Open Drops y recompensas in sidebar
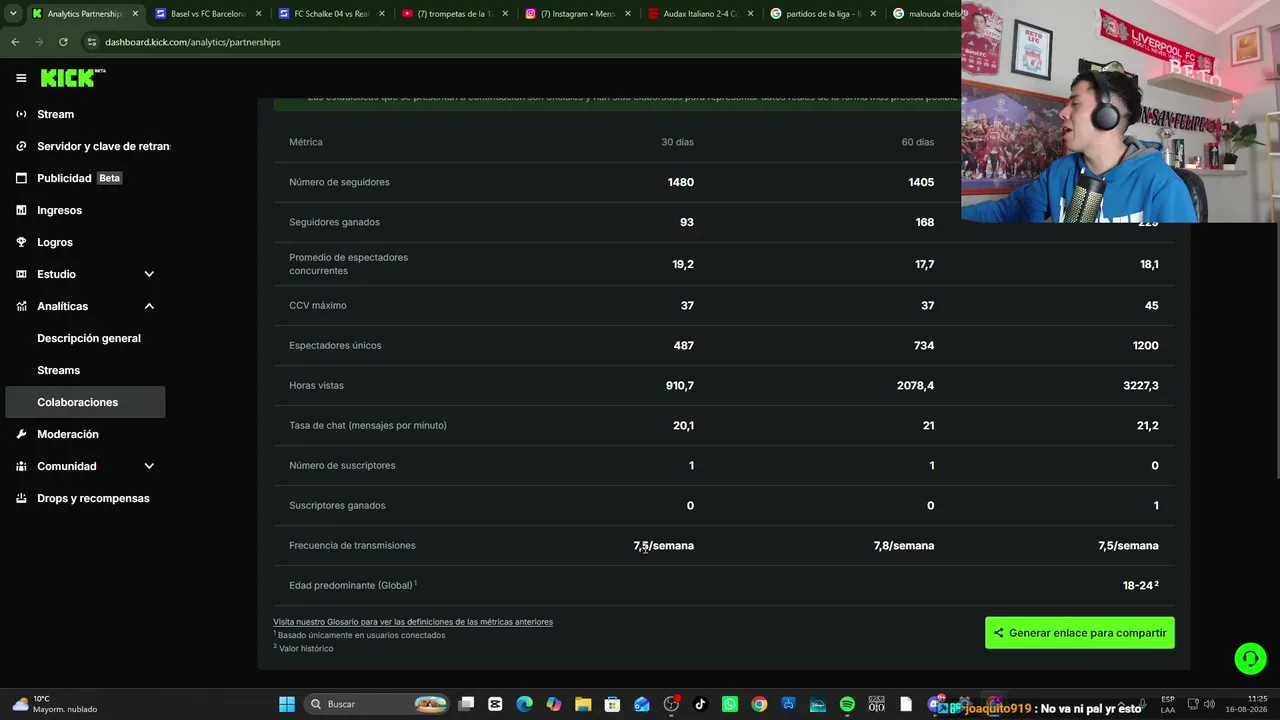The width and height of the screenshot is (1280, 720). pyautogui.click(x=86, y=498)
